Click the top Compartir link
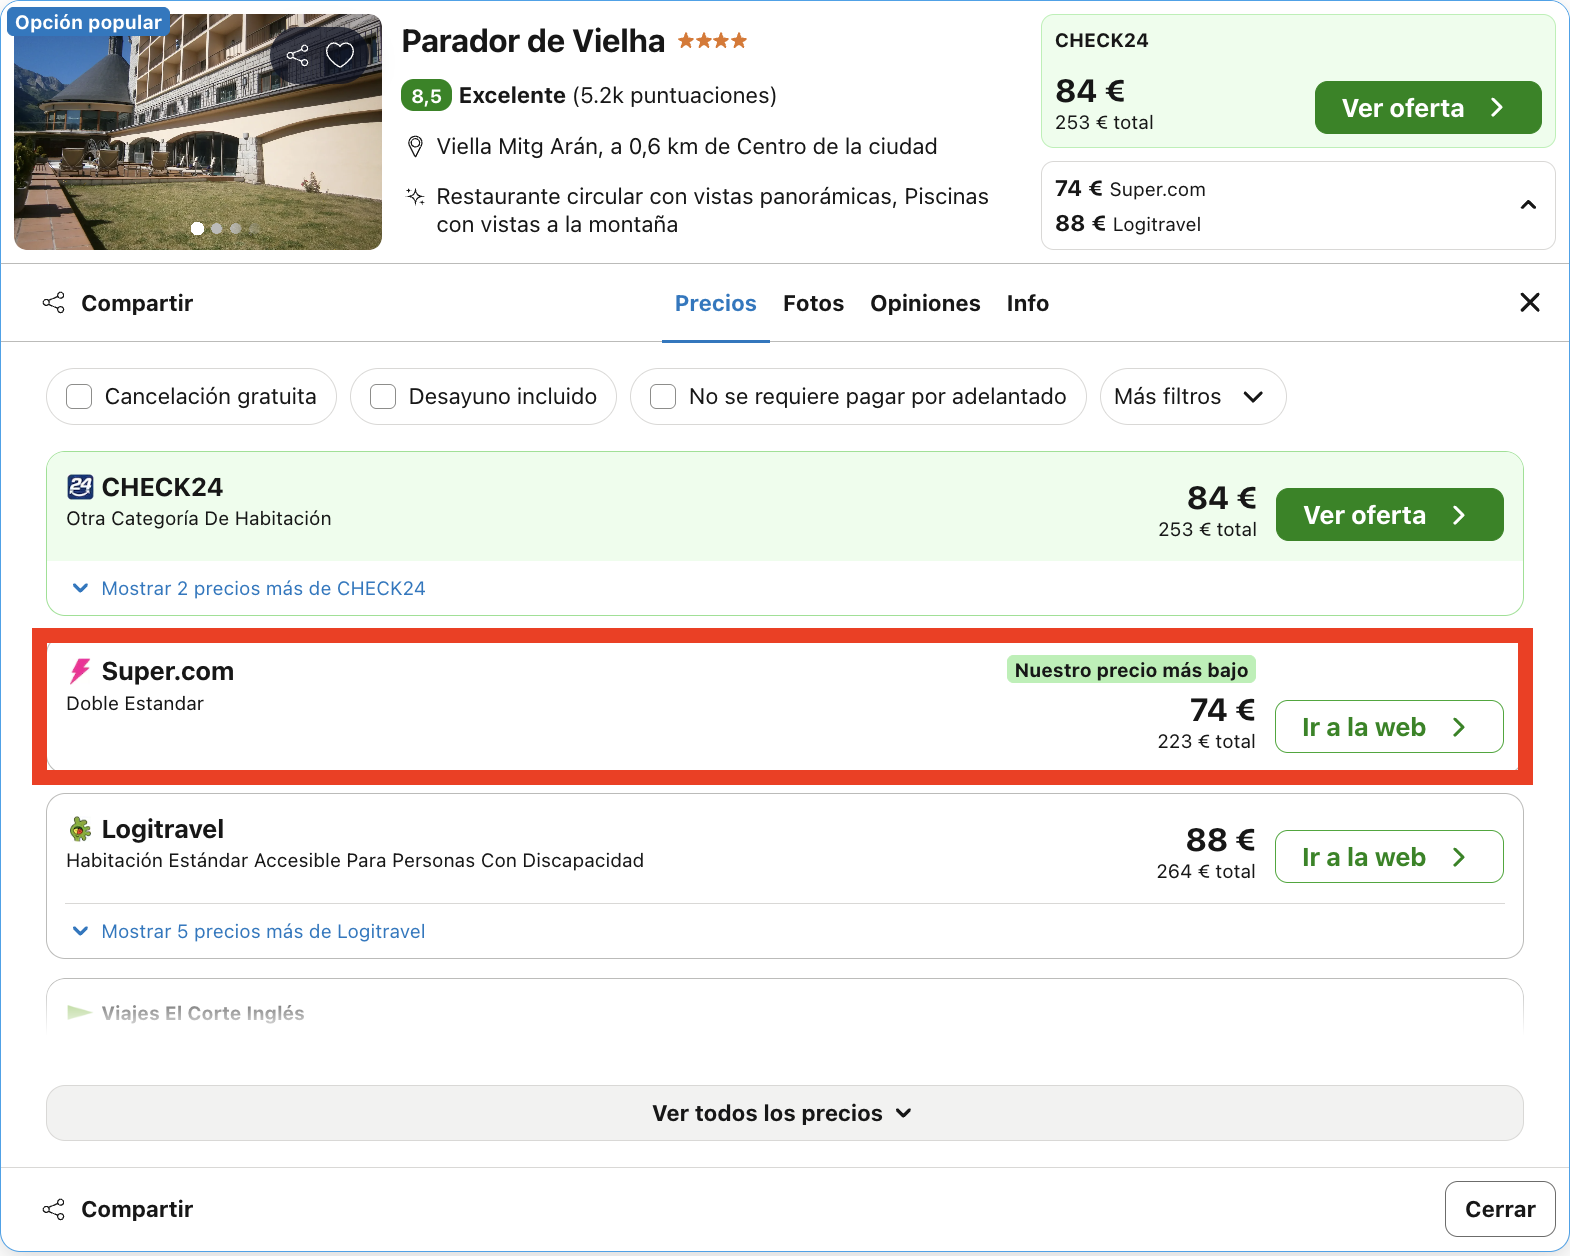 pos(137,303)
